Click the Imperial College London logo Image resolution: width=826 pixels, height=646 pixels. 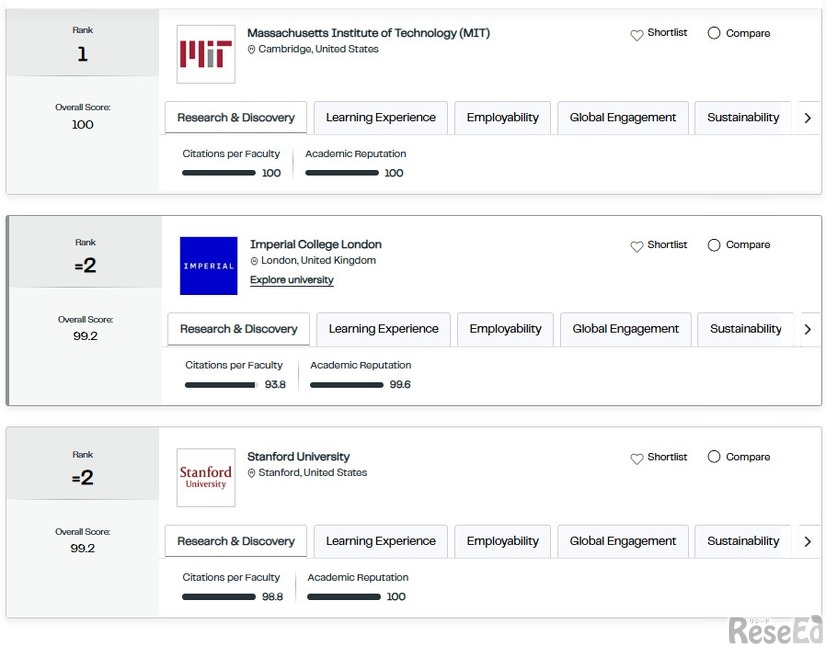point(209,266)
